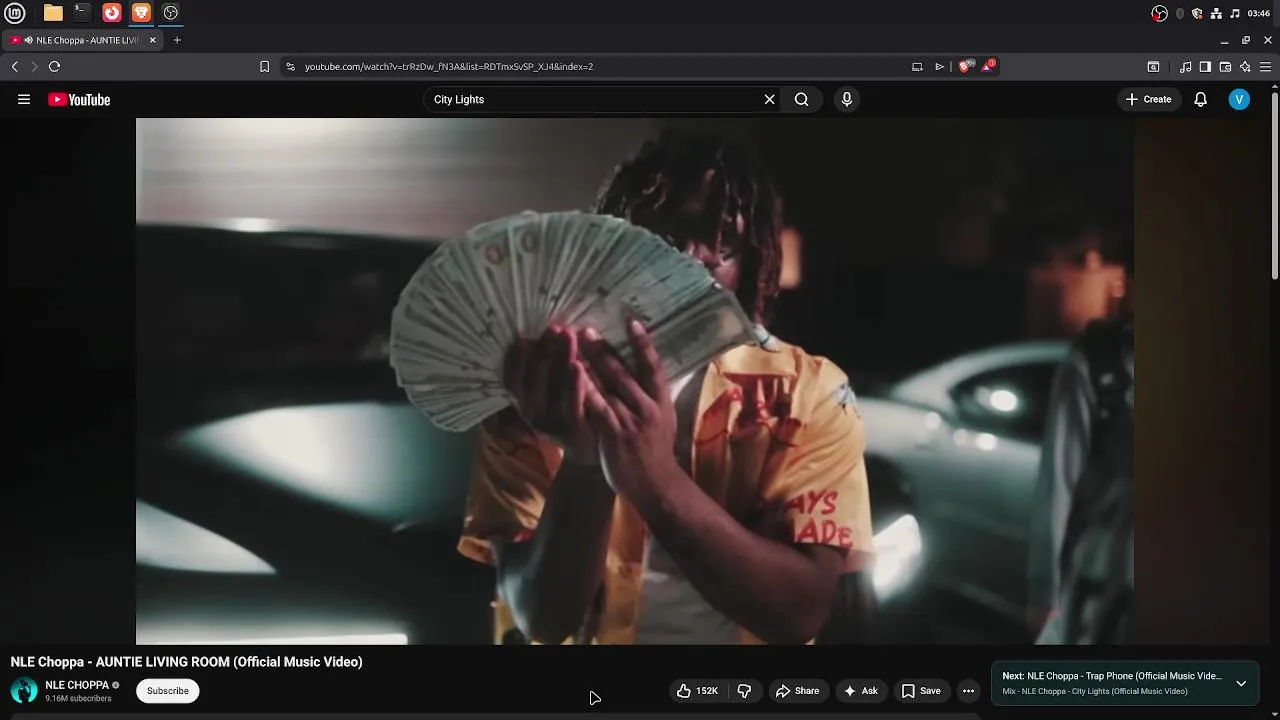Expand the Next: Trap Phone playlist panel
This screenshot has height=720, width=1280.
pos(1241,684)
